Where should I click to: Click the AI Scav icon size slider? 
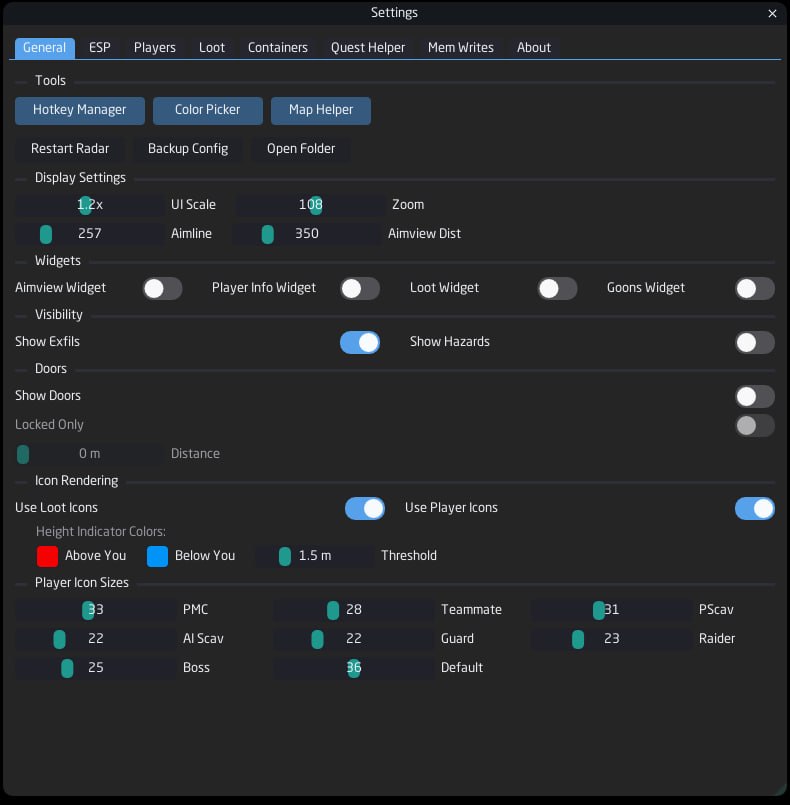tap(95, 639)
